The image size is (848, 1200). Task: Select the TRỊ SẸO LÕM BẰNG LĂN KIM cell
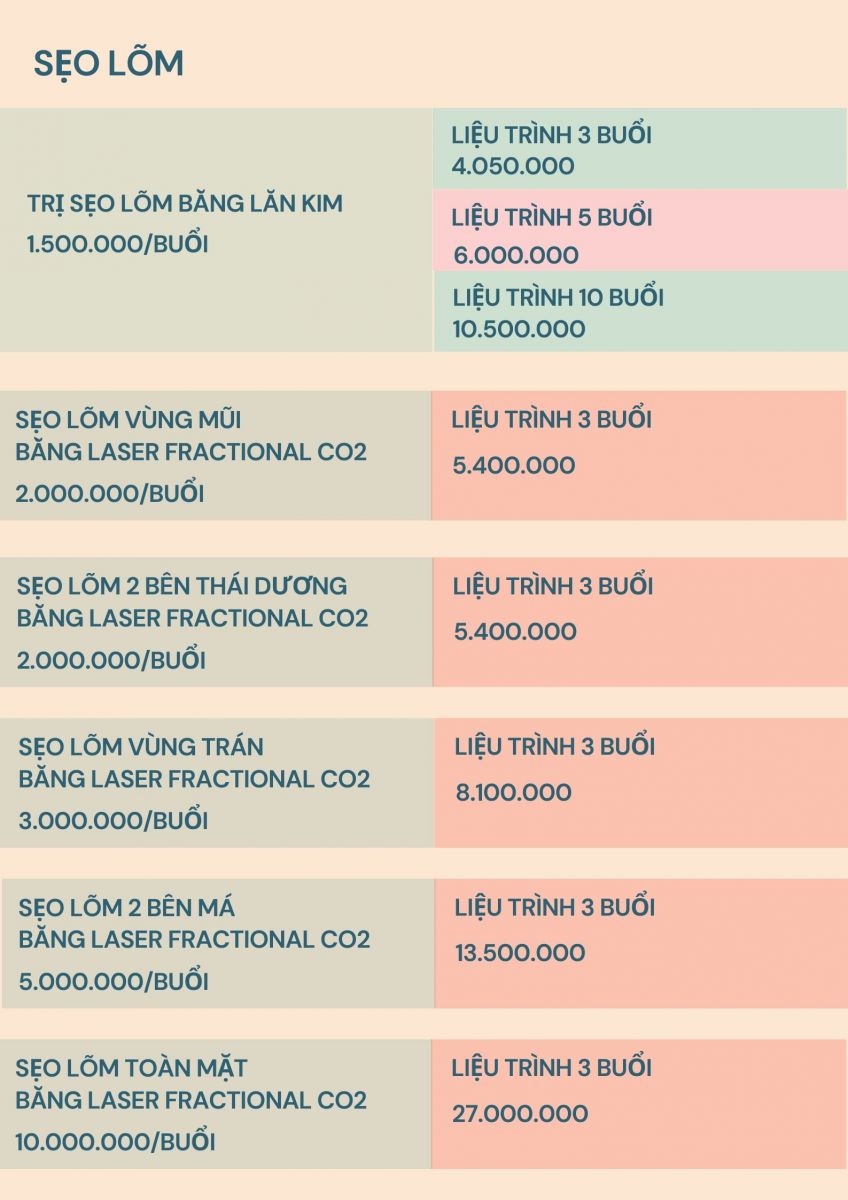click(x=216, y=230)
